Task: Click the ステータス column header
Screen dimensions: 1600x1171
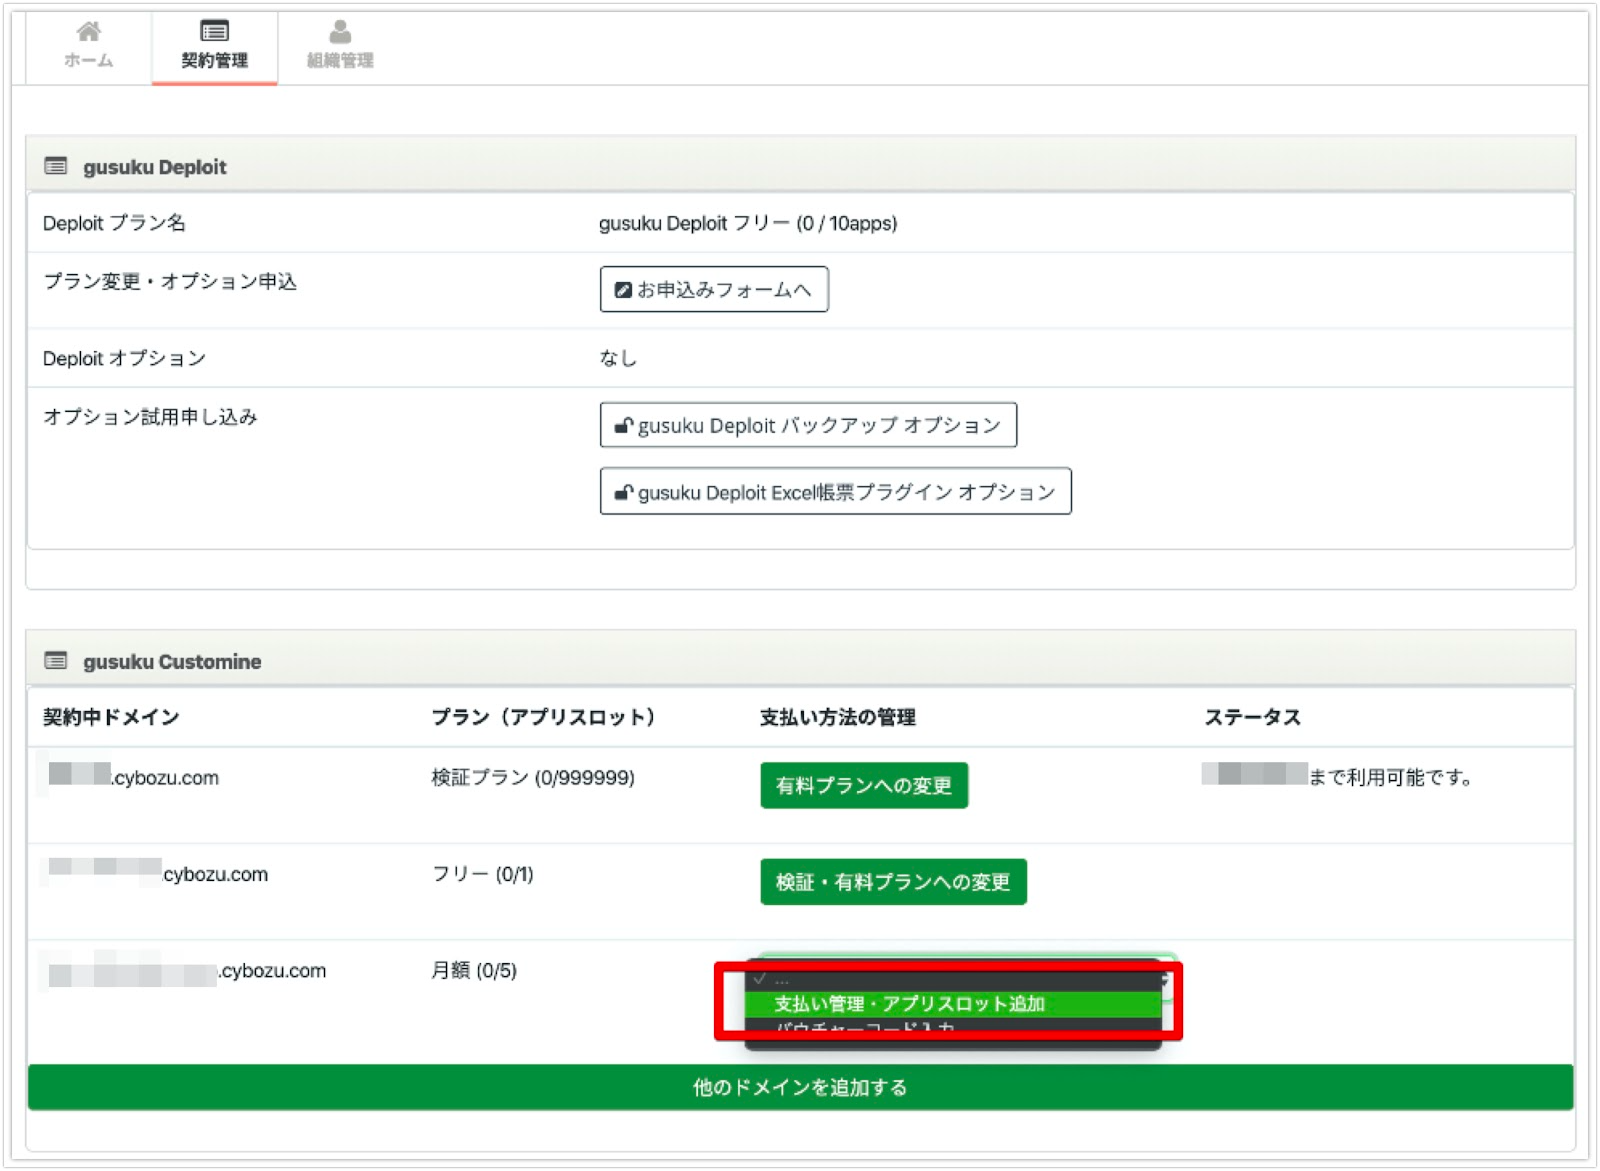Action: [x=1252, y=717]
